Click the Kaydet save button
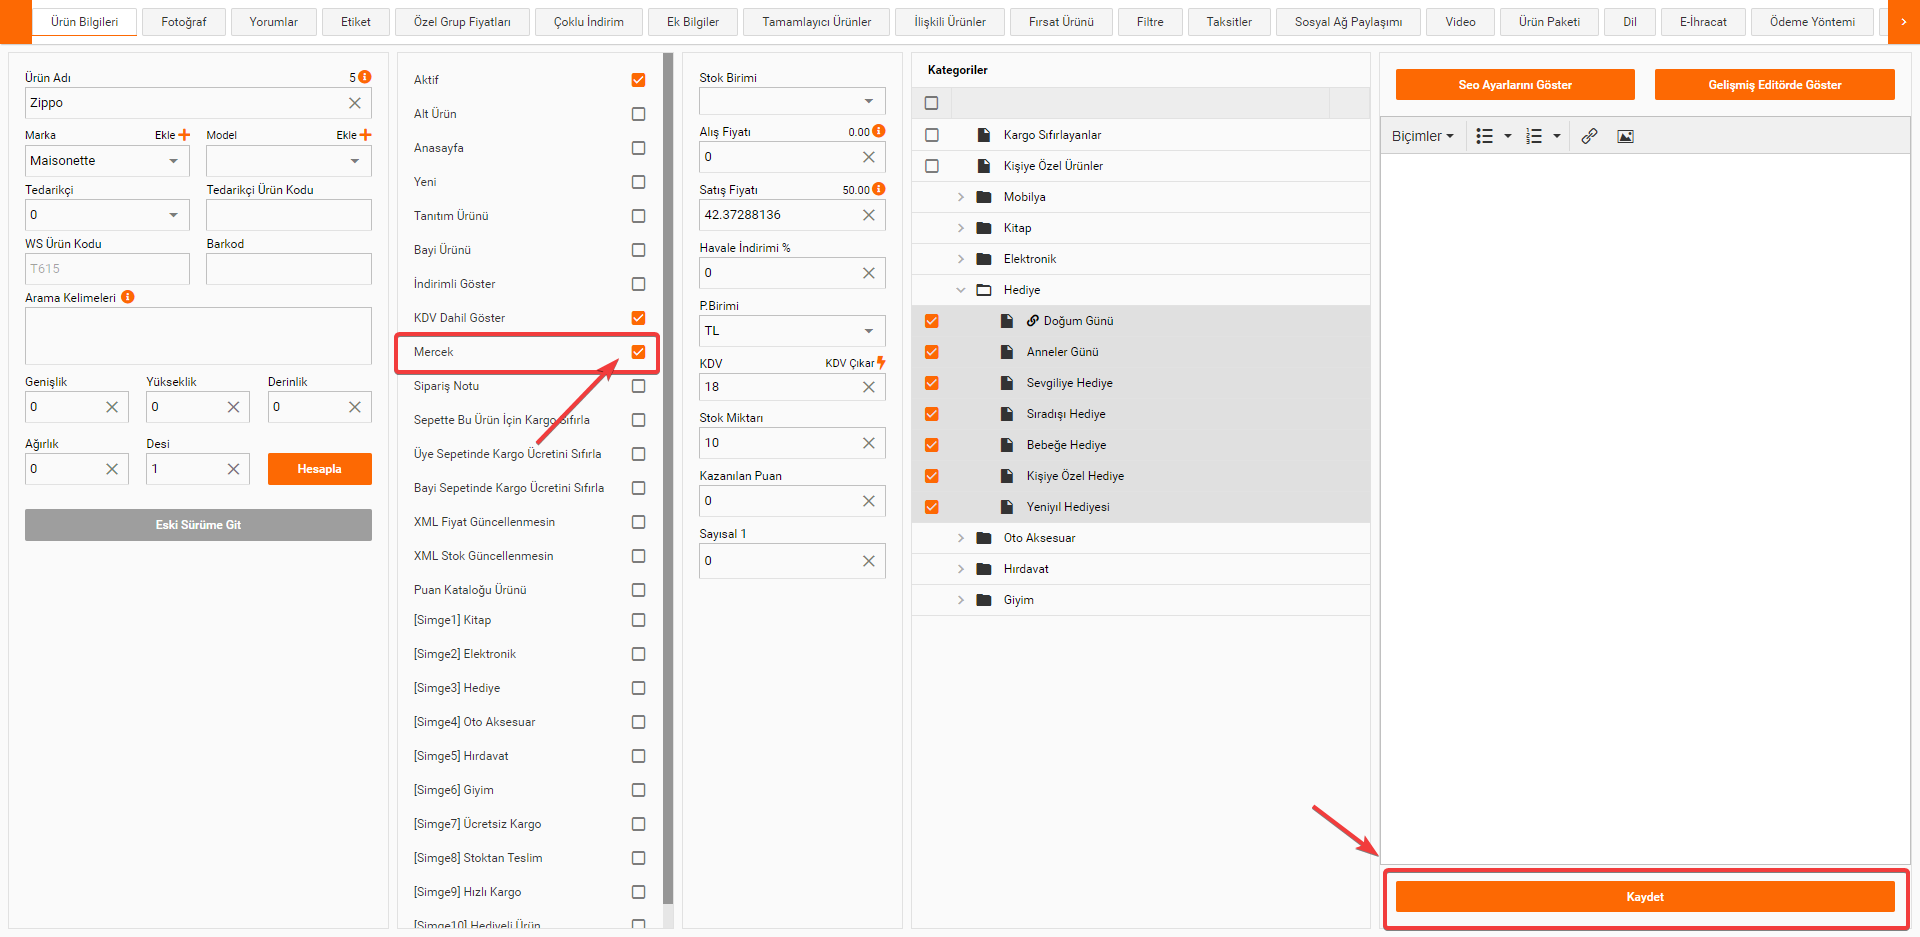 1645,897
